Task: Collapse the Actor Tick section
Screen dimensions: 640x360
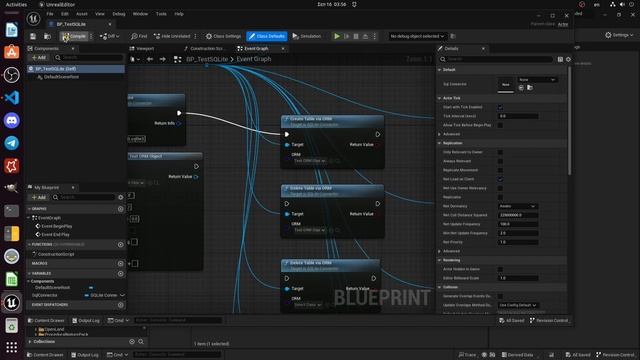Action: click(440, 98)
